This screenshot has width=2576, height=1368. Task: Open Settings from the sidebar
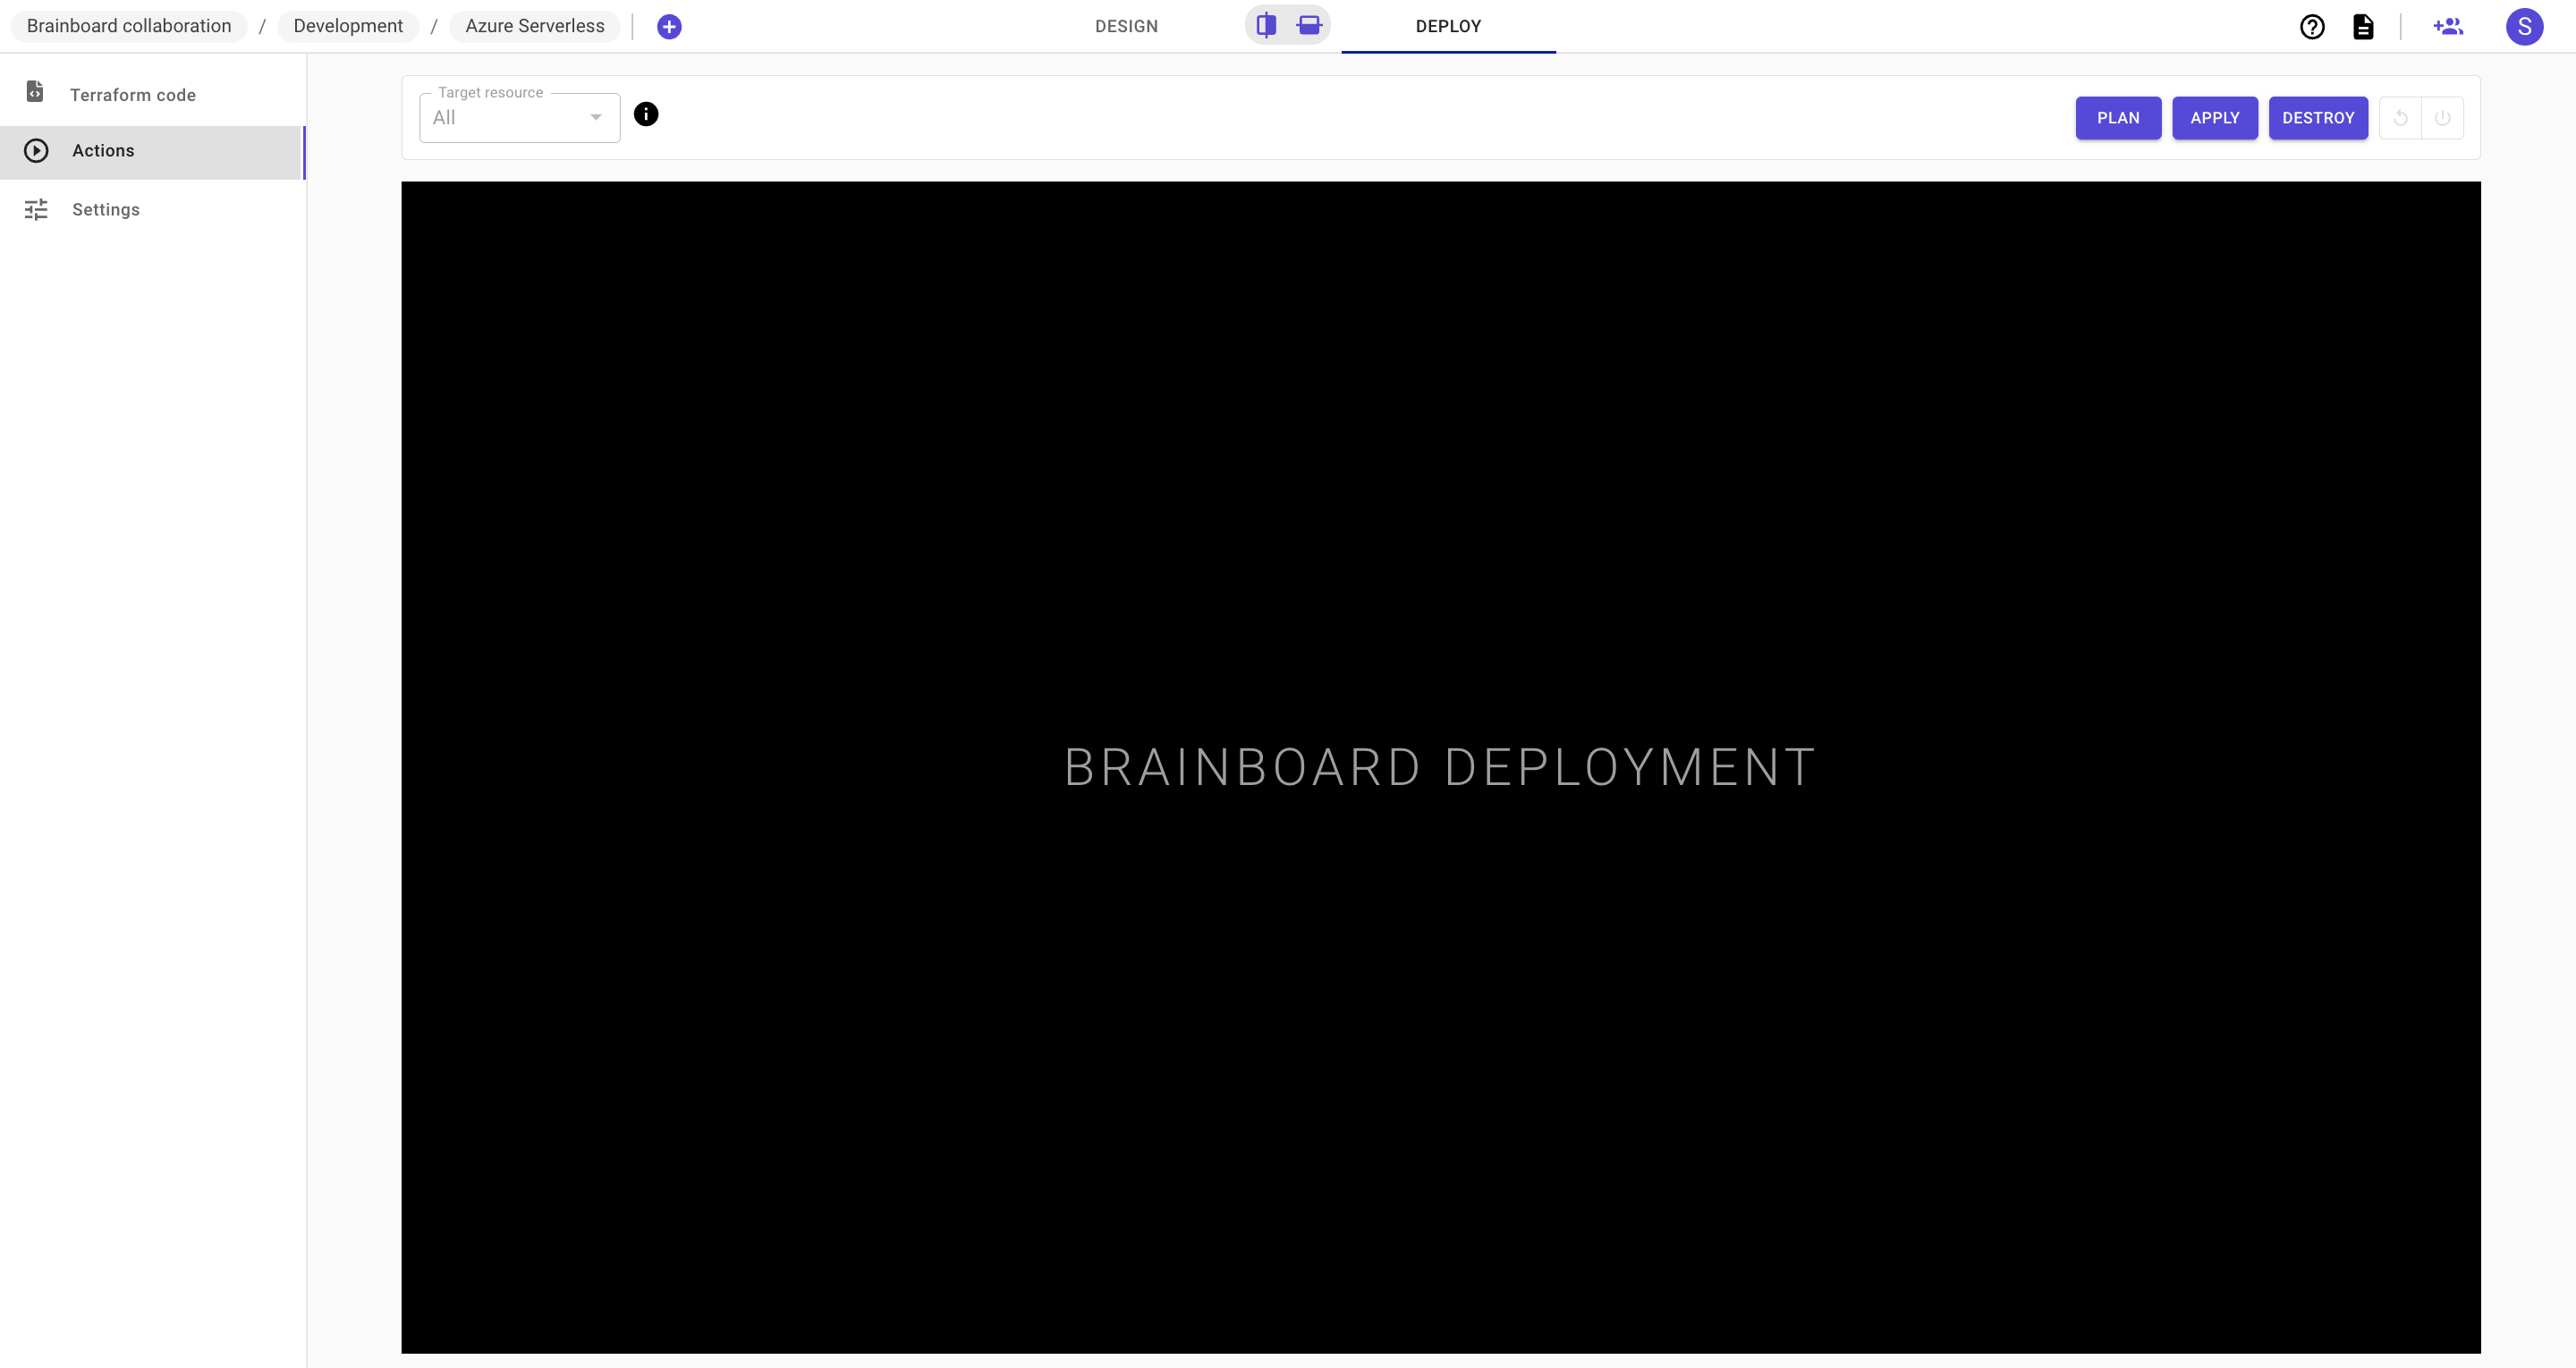click(x=105, y=209)
